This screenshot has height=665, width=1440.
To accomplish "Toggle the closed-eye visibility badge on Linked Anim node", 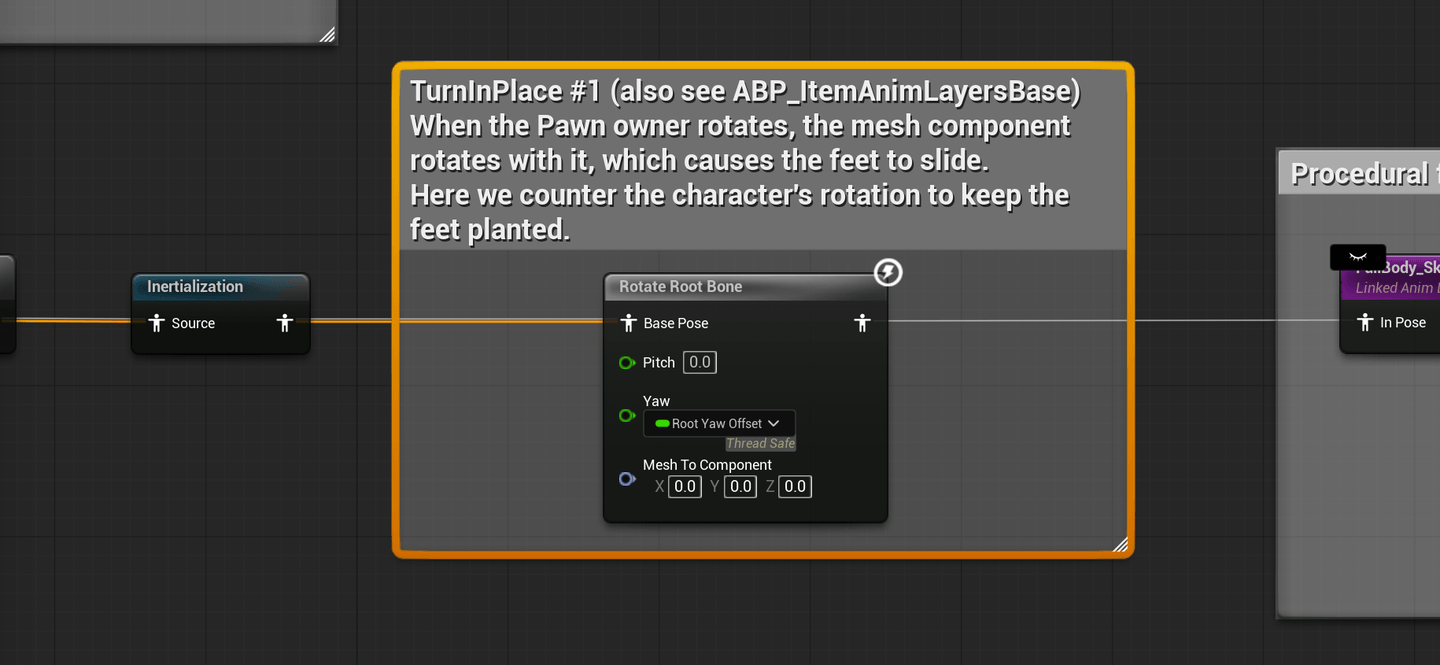I will (1358, 257).
